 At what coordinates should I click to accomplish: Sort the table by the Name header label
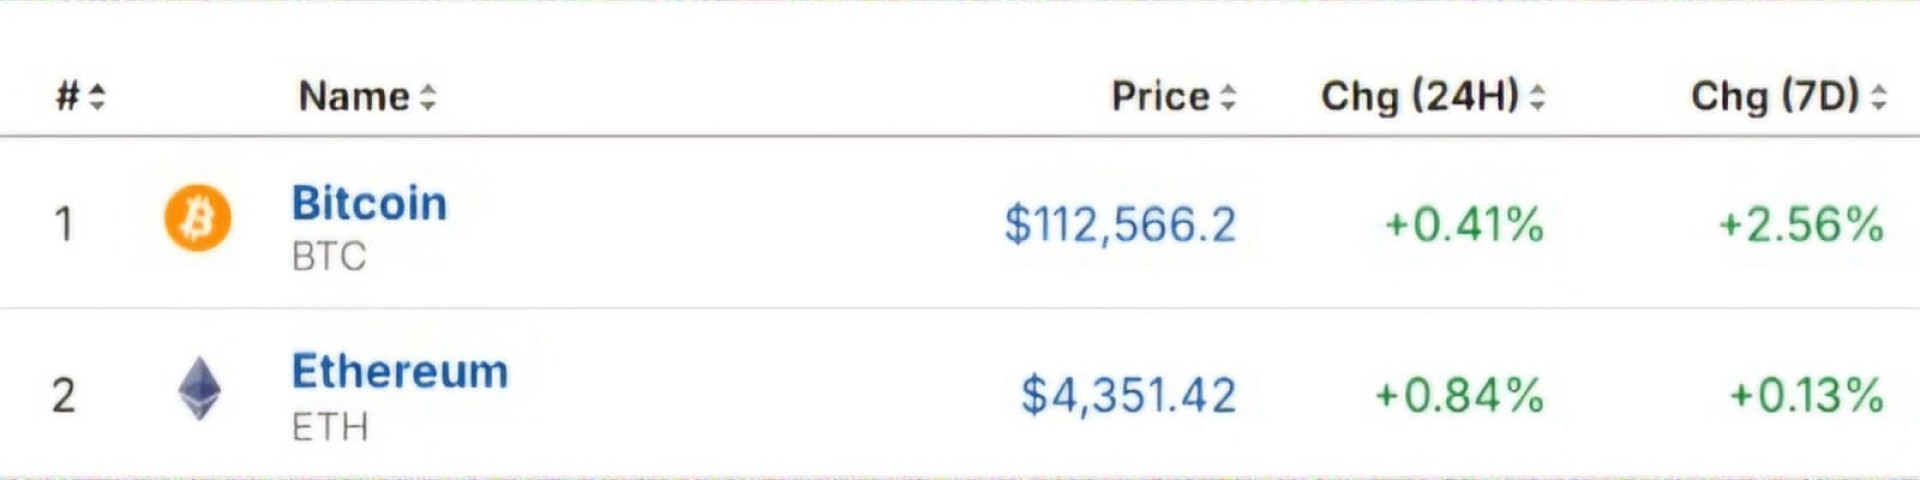354,97
